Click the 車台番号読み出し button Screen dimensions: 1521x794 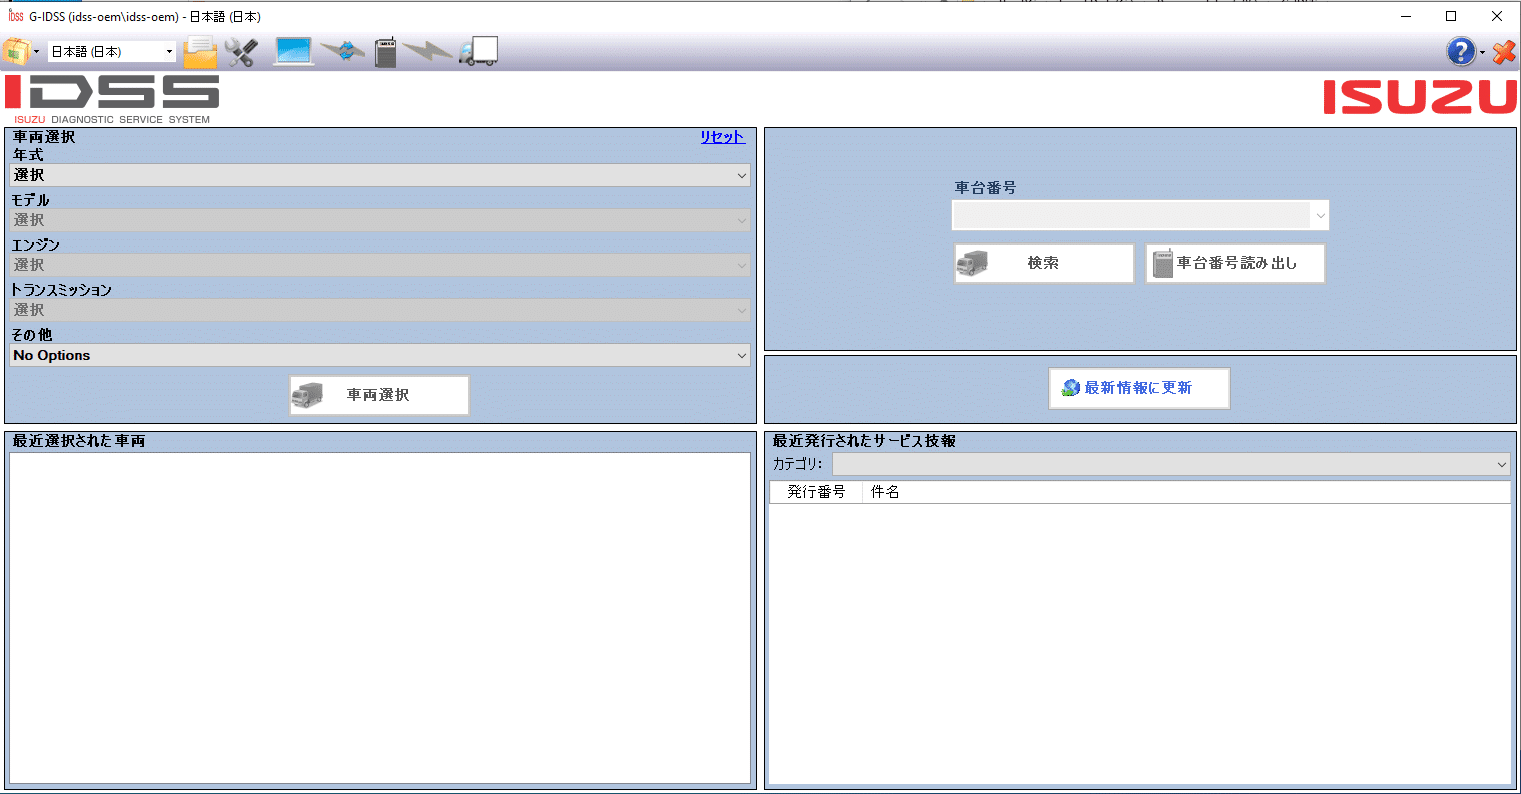coord(1235,263)
